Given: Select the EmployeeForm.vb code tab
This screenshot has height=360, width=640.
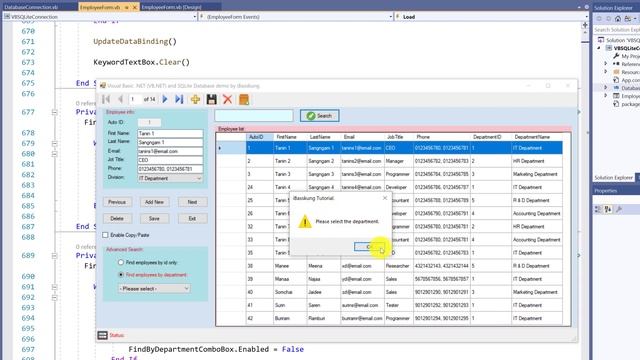Looking at the screenshot, I should (x=100, y=7).
